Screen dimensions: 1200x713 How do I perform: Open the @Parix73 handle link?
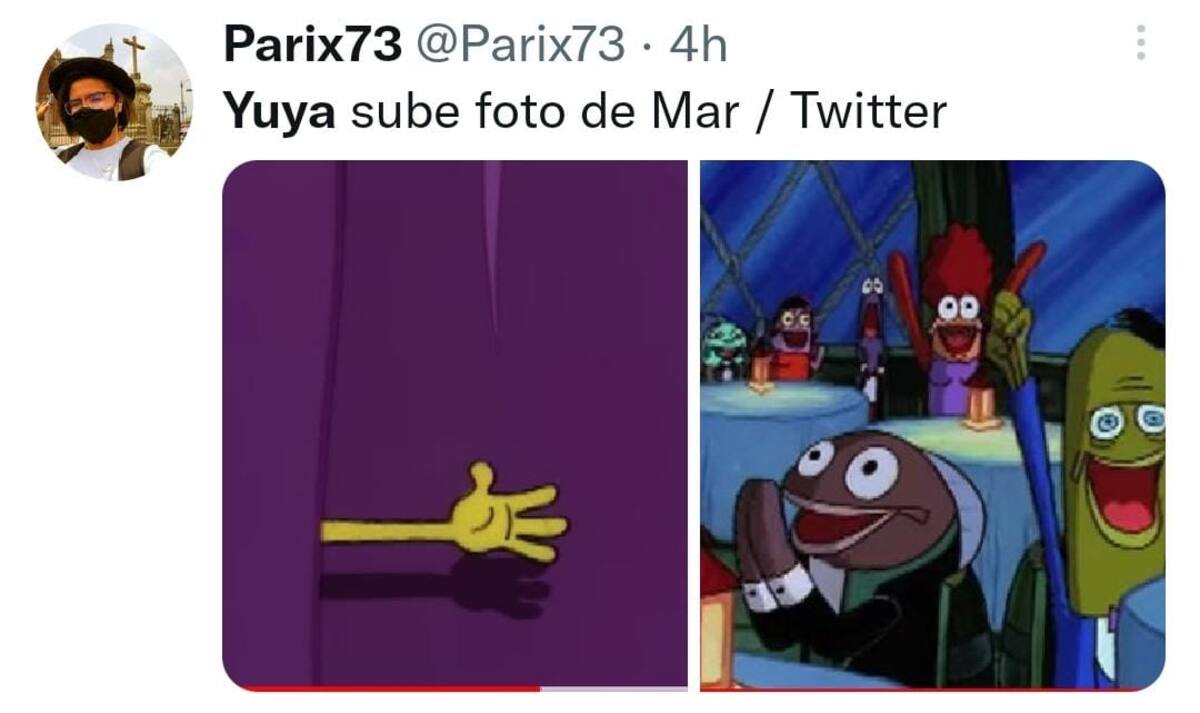point(521,45)
